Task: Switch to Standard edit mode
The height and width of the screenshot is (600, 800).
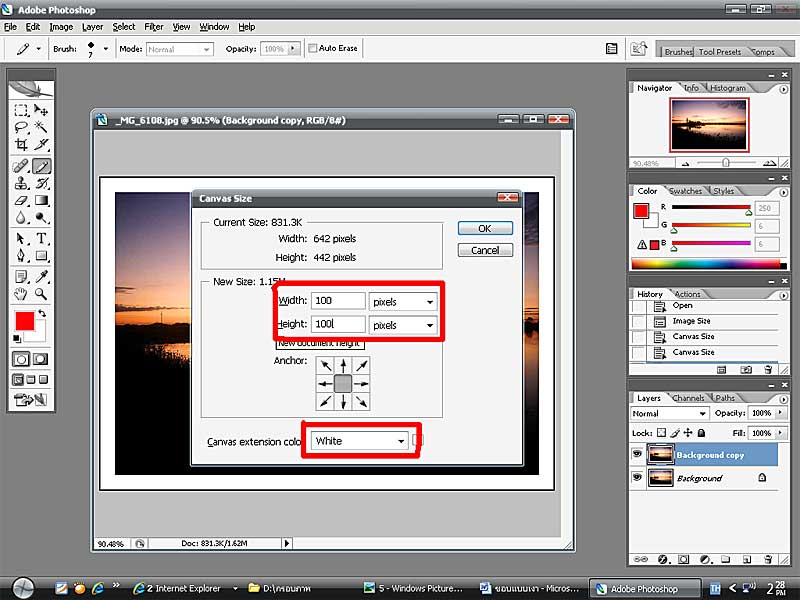Action: pos(21,359)
